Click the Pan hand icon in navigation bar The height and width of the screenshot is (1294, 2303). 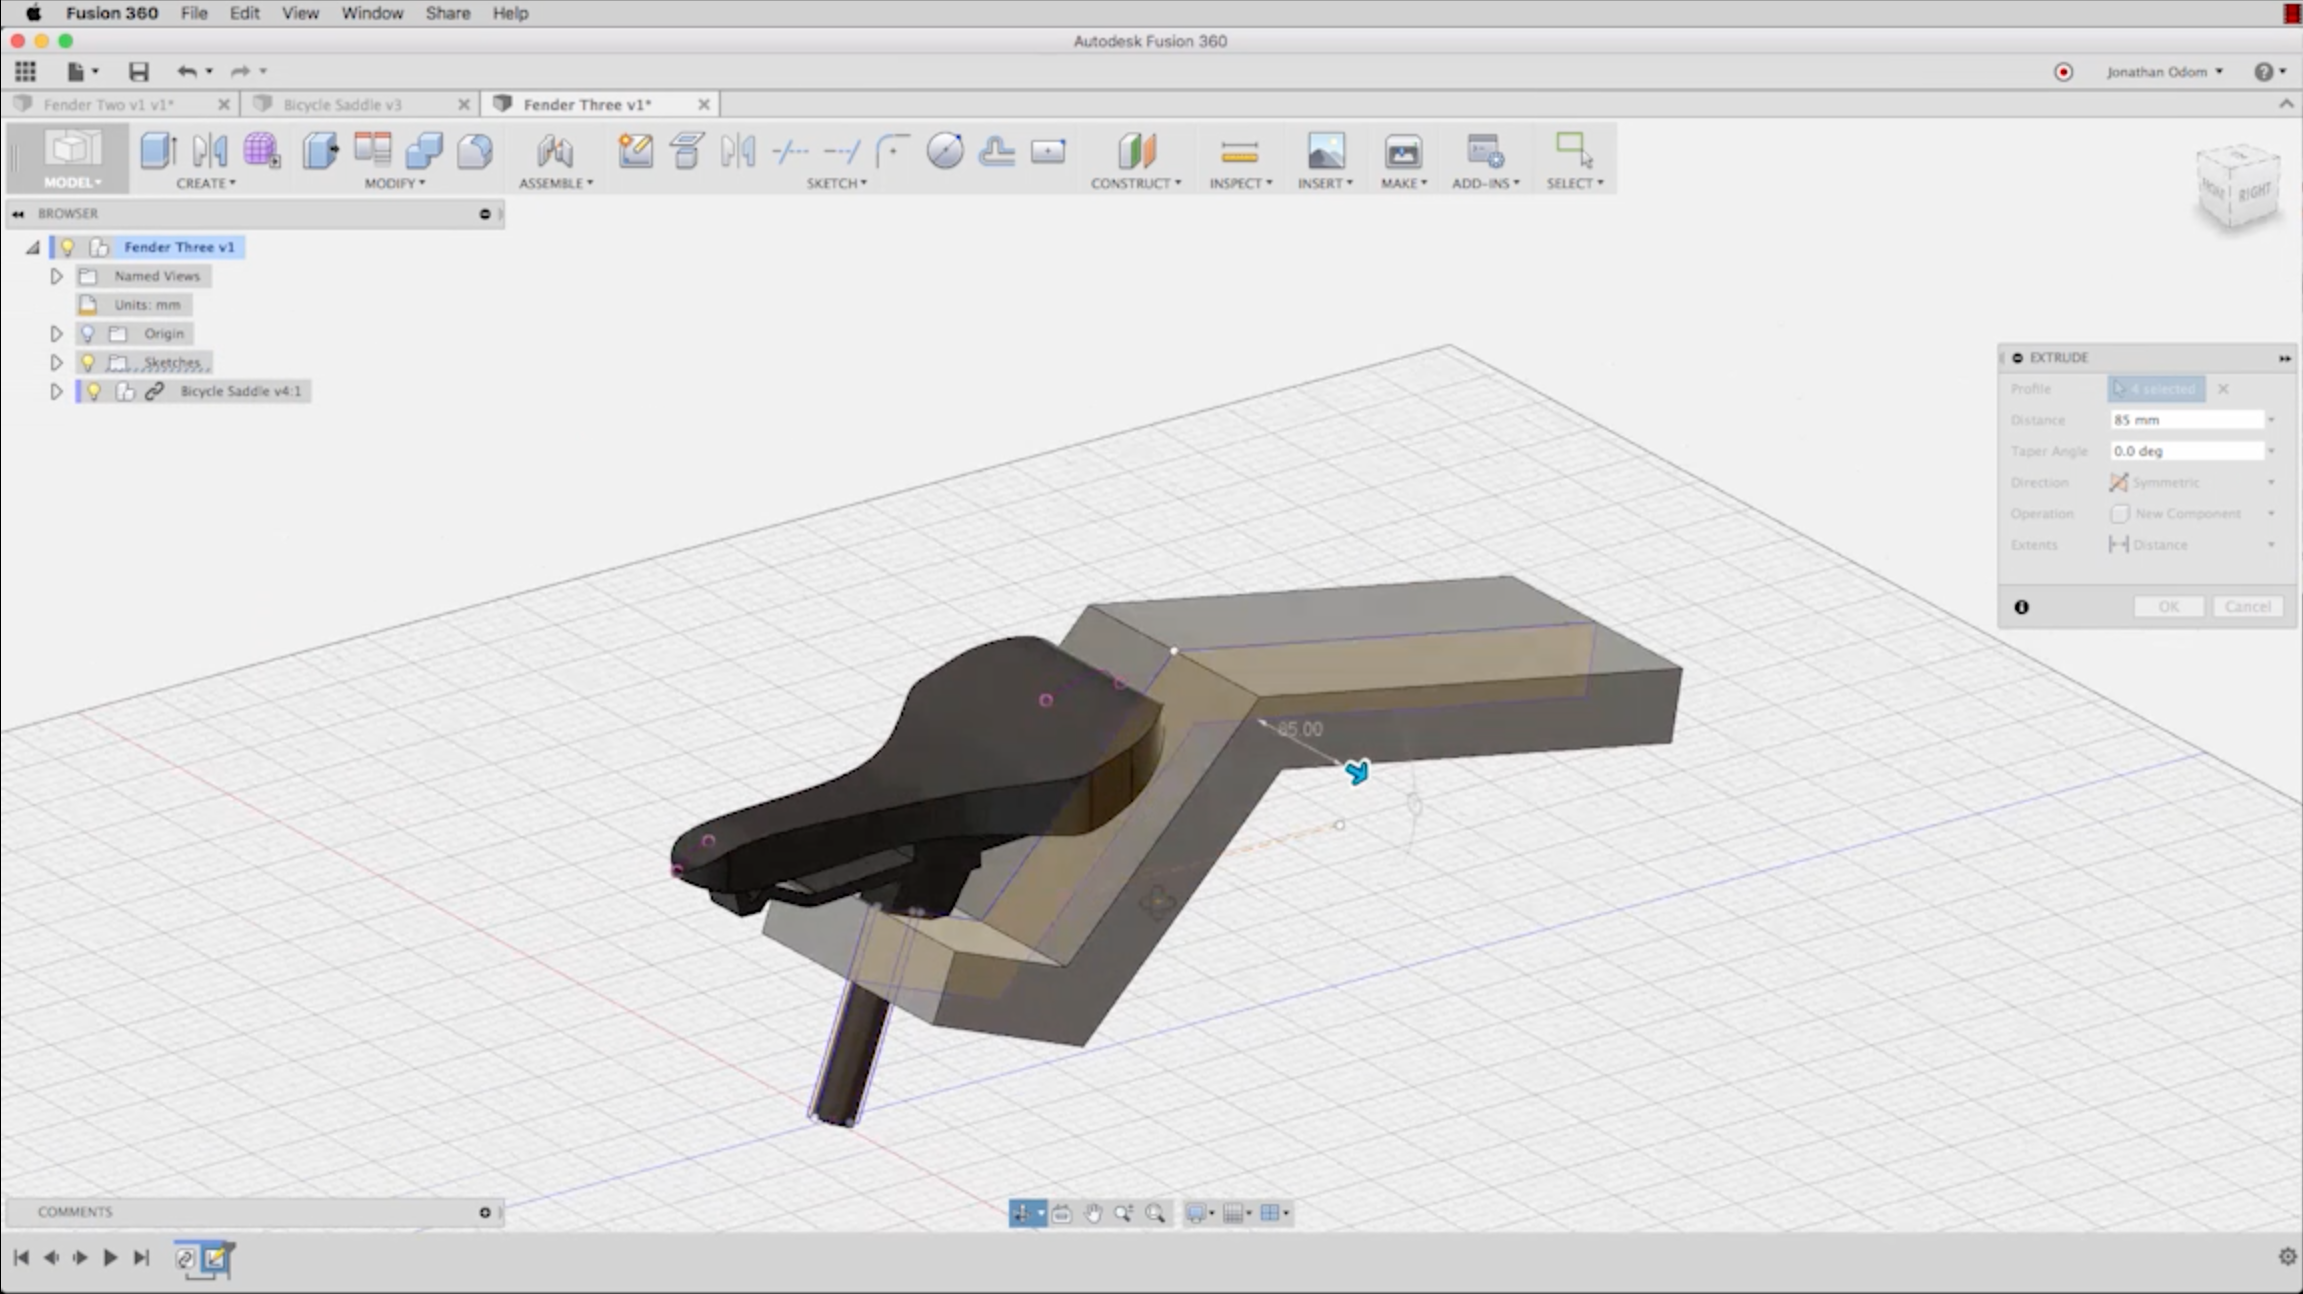point(1092,1213)
